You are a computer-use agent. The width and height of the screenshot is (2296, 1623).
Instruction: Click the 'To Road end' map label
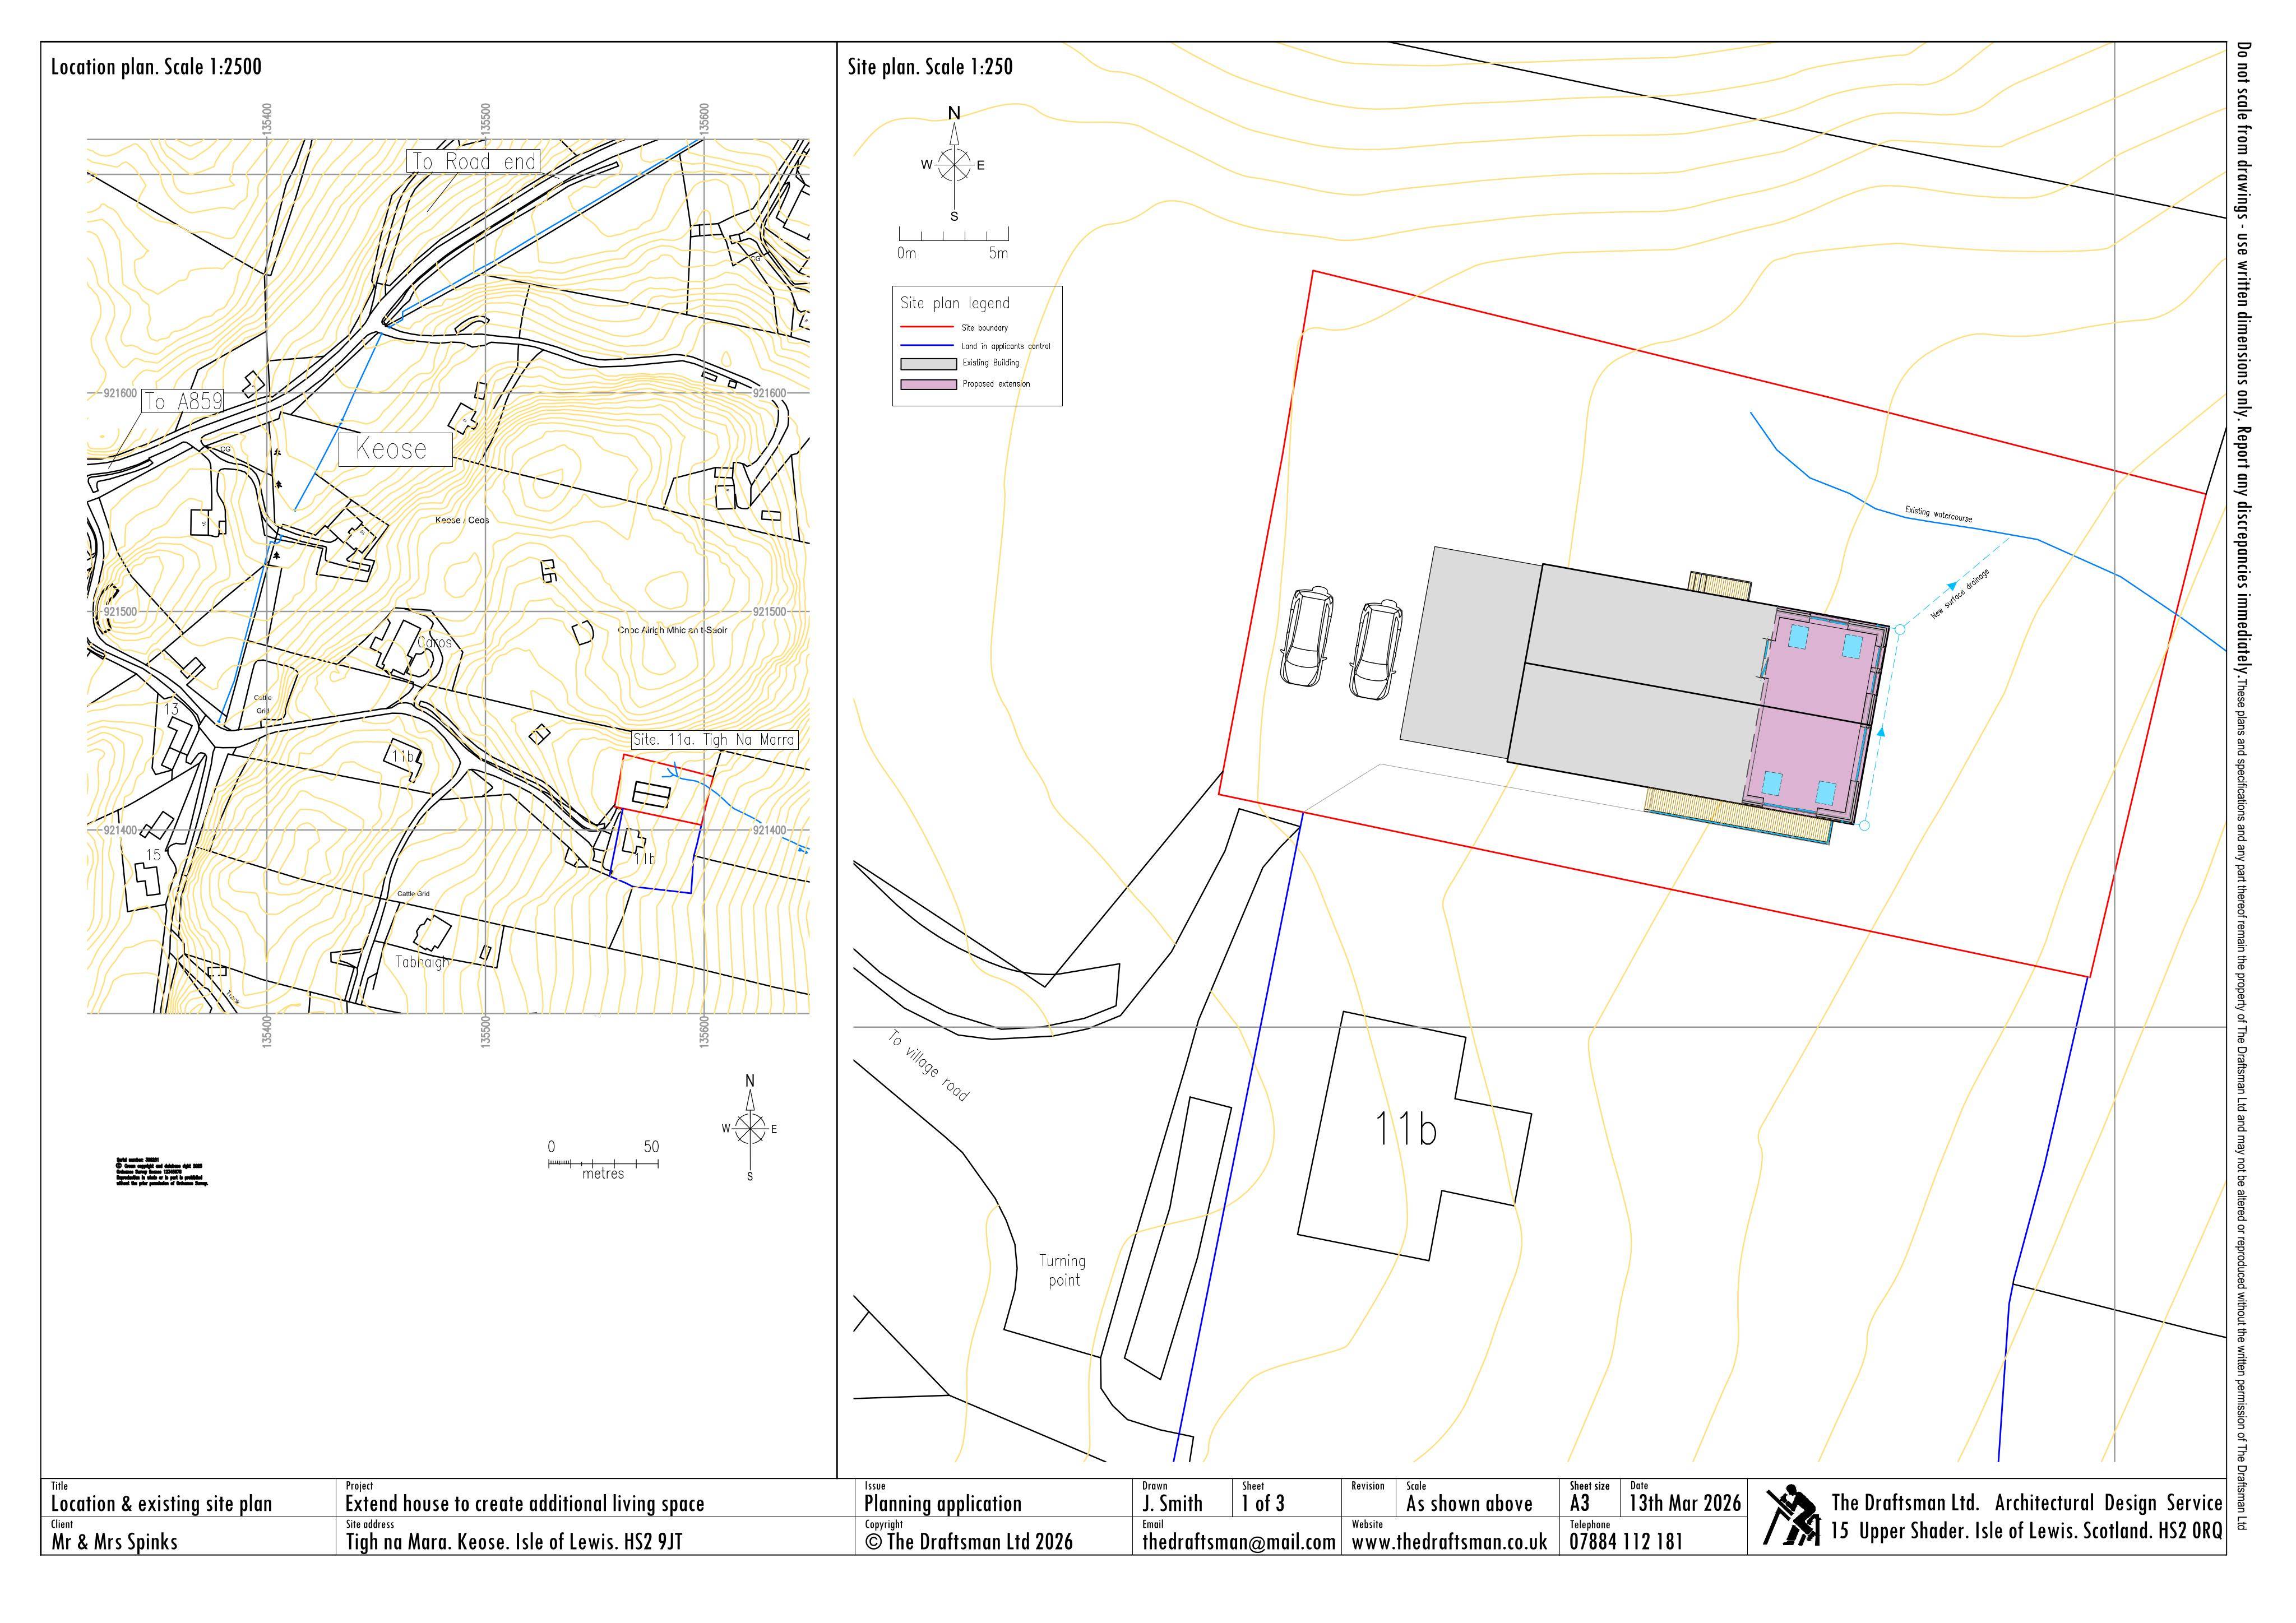click(x=474, y=161)
